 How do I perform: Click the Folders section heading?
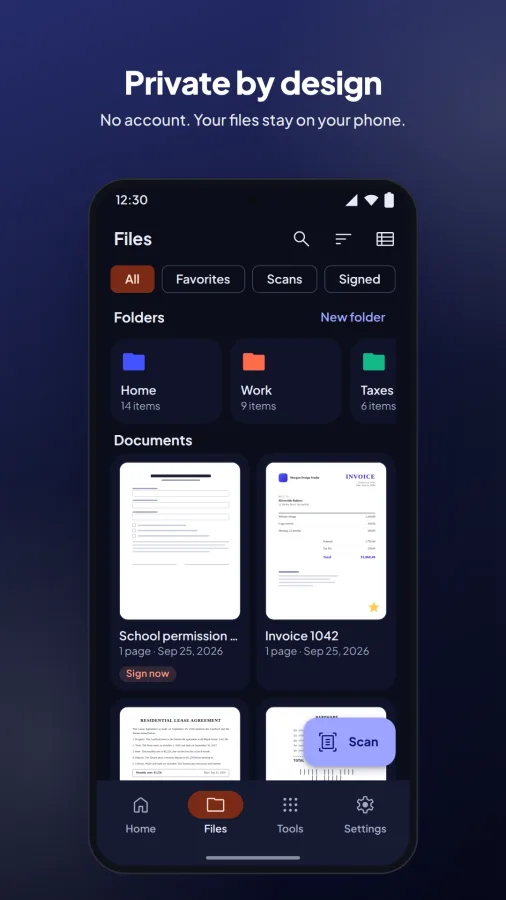point(139,317)
